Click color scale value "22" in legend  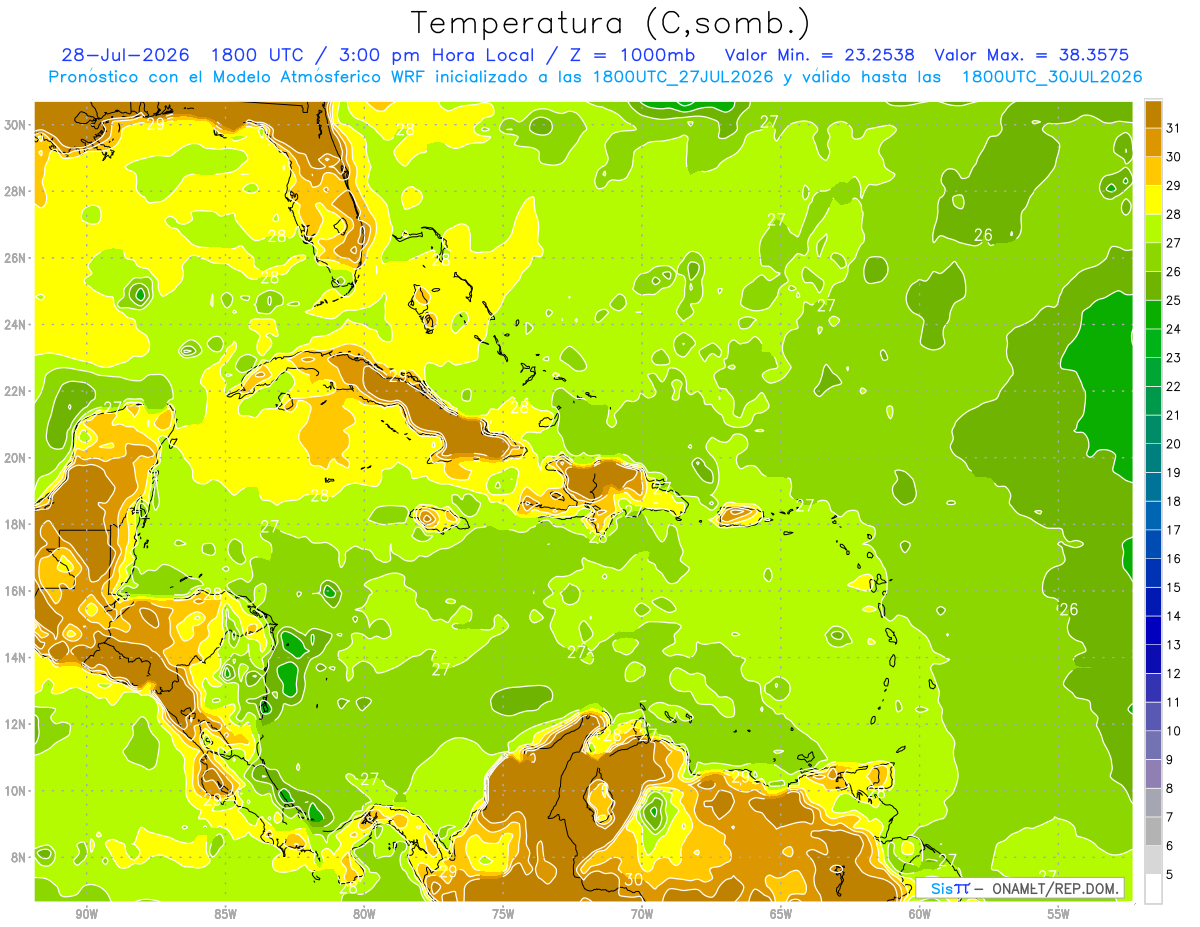click(x=1174, y=387)
